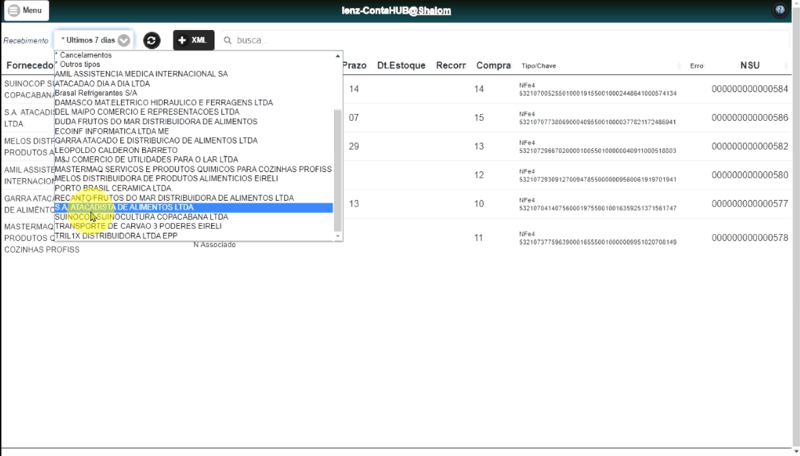
Task: Click the dropdown list scroll-up arrow
Action: pyautogui.click(x=337, y=56)
